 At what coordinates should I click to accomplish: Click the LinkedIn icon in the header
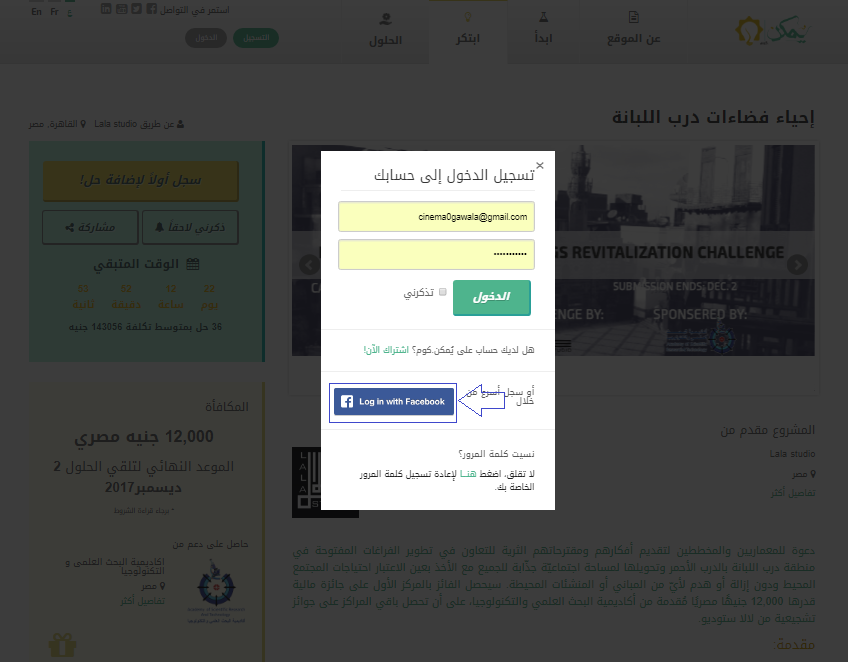click(x=107, y=9)
